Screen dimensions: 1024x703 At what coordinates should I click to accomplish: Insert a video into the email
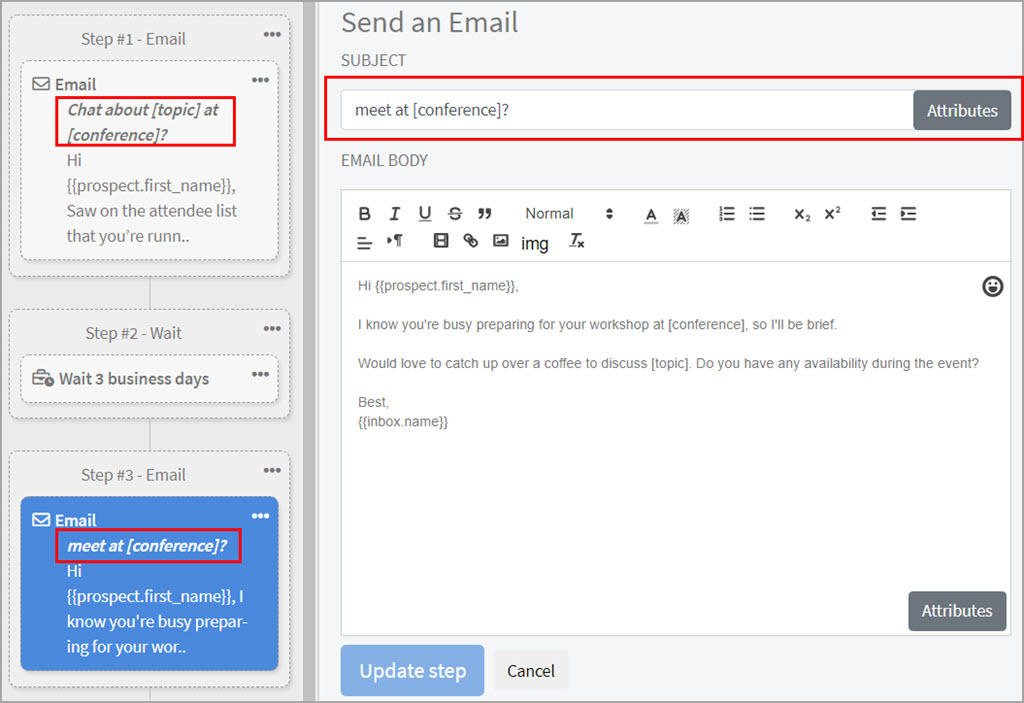(x=440, y=241)
